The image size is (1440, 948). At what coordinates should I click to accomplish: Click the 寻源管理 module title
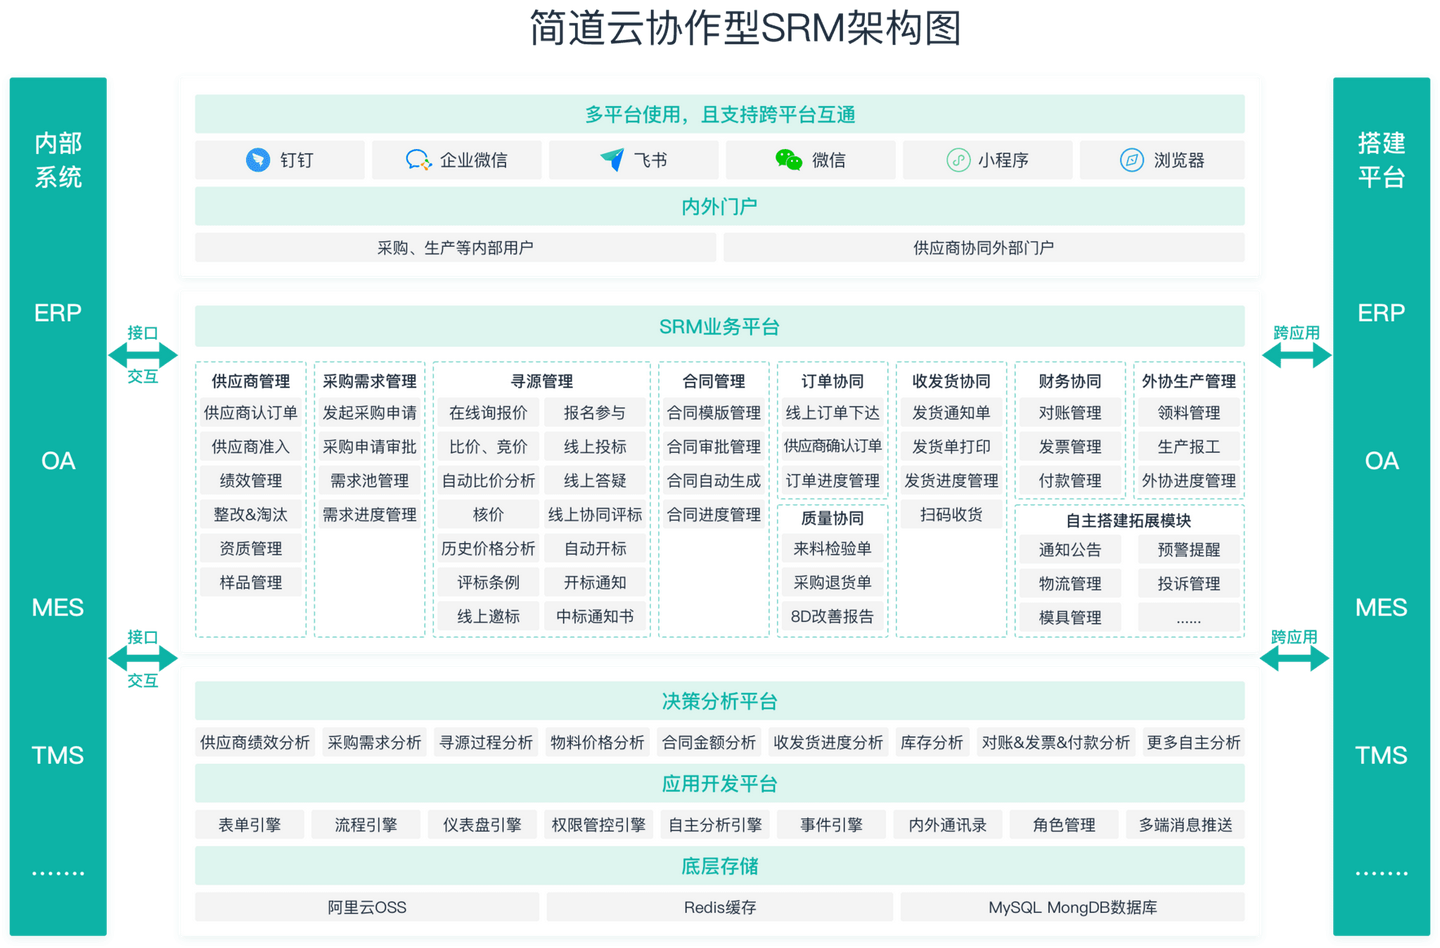point(542,381)
